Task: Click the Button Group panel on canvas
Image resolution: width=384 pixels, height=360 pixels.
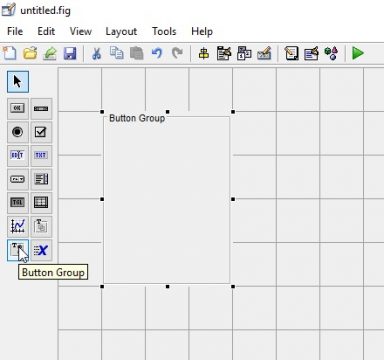Action: click(167, 199)
